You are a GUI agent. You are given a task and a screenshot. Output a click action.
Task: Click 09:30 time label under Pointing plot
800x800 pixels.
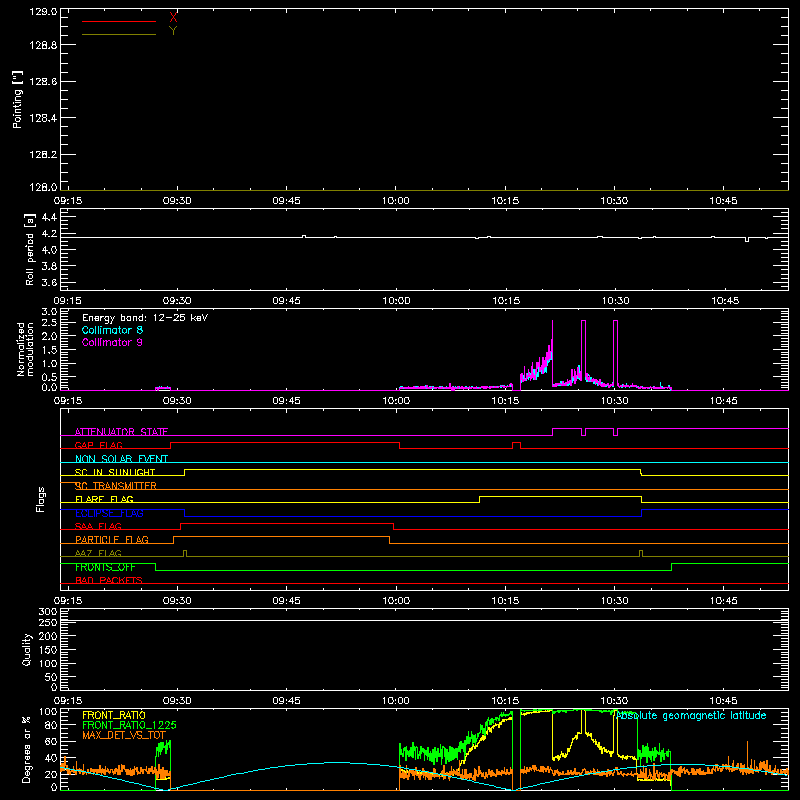[x=177, y=201]
